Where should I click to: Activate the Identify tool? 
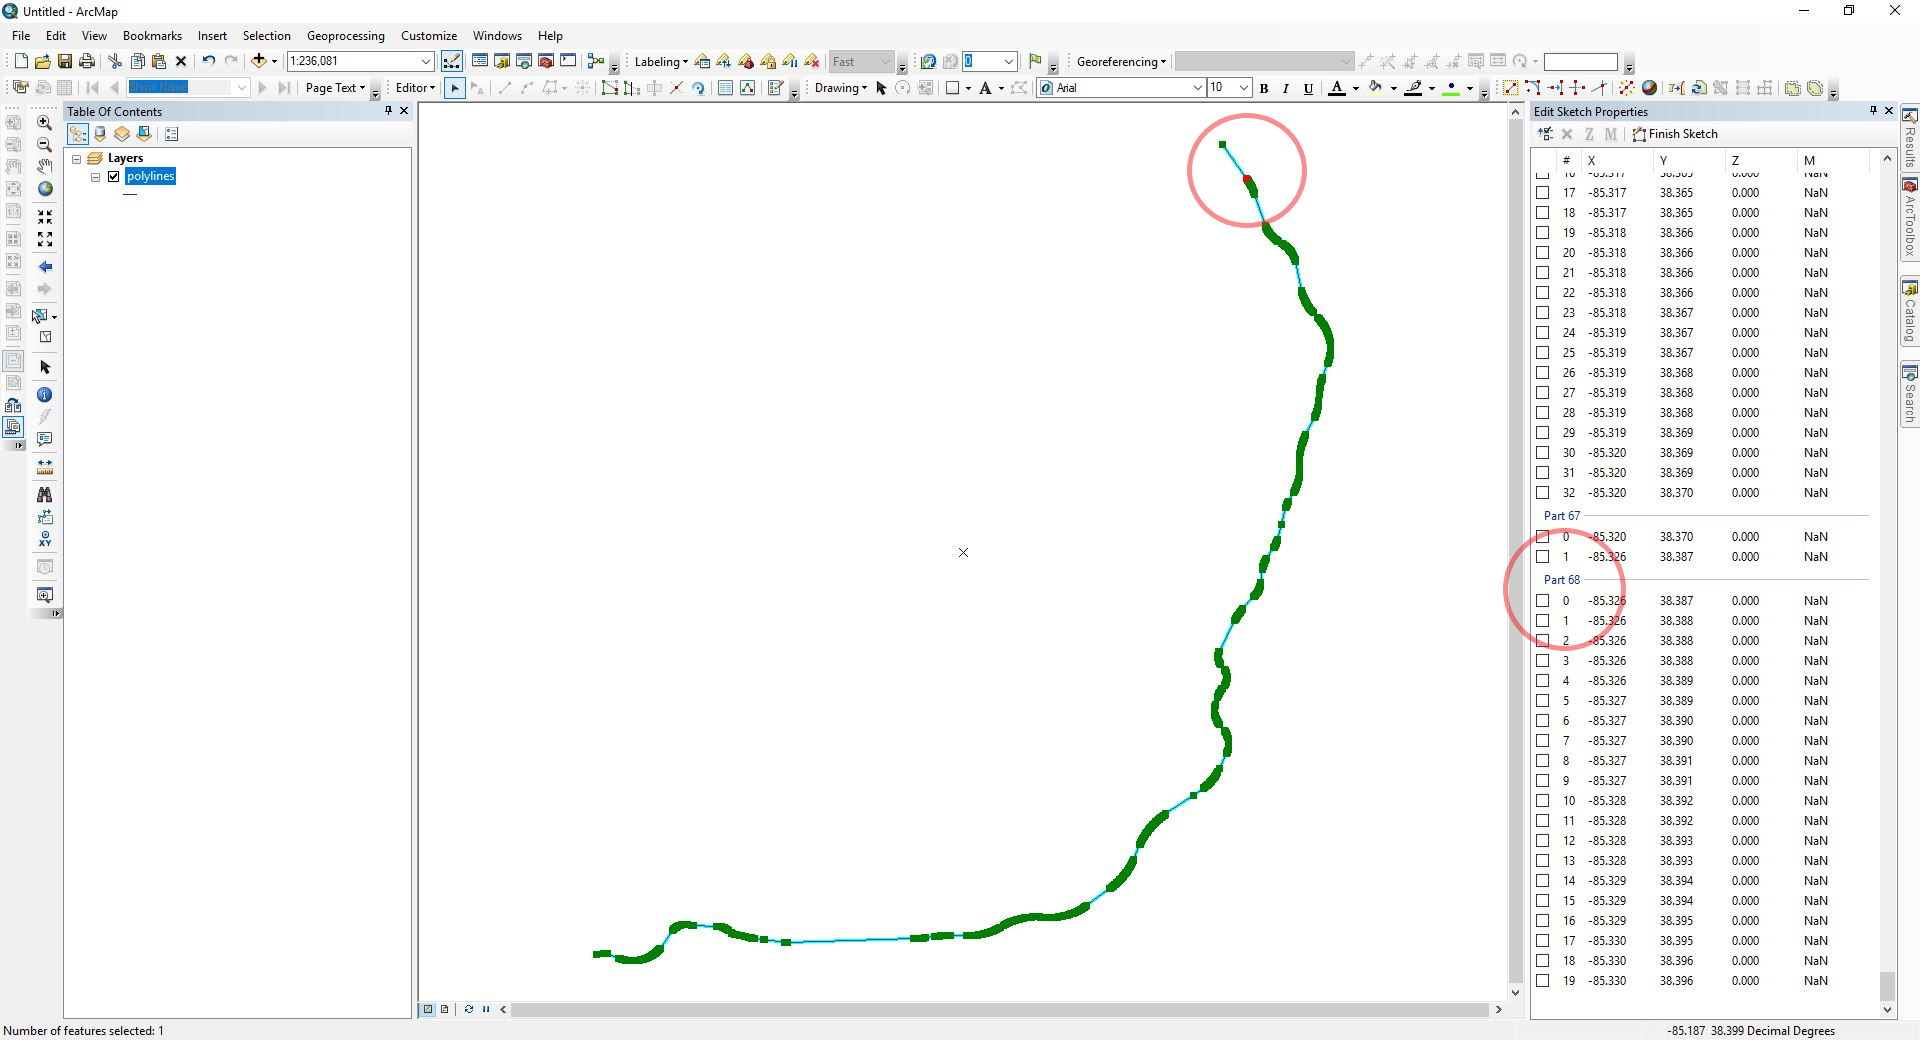45,395
